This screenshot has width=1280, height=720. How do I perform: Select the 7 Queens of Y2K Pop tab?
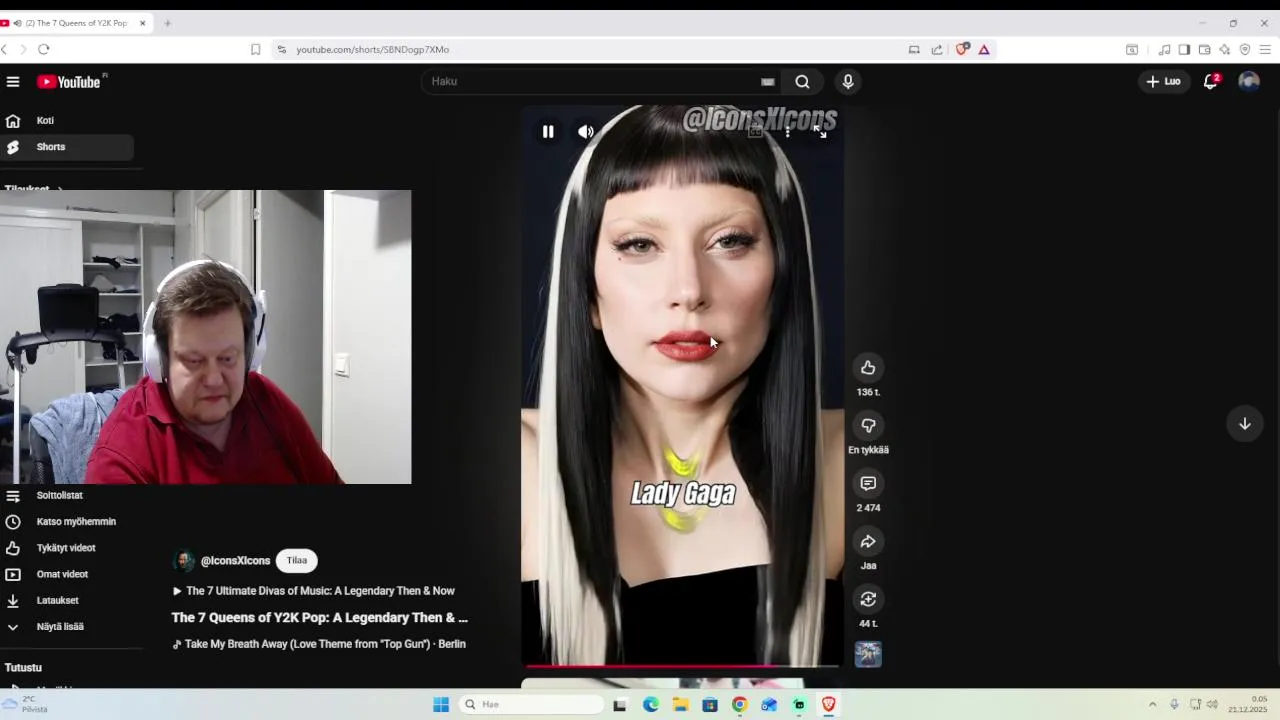75,23
